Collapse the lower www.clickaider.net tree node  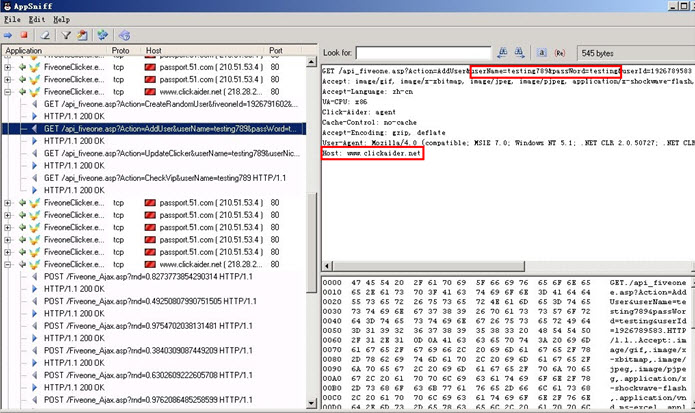point(9,264)
